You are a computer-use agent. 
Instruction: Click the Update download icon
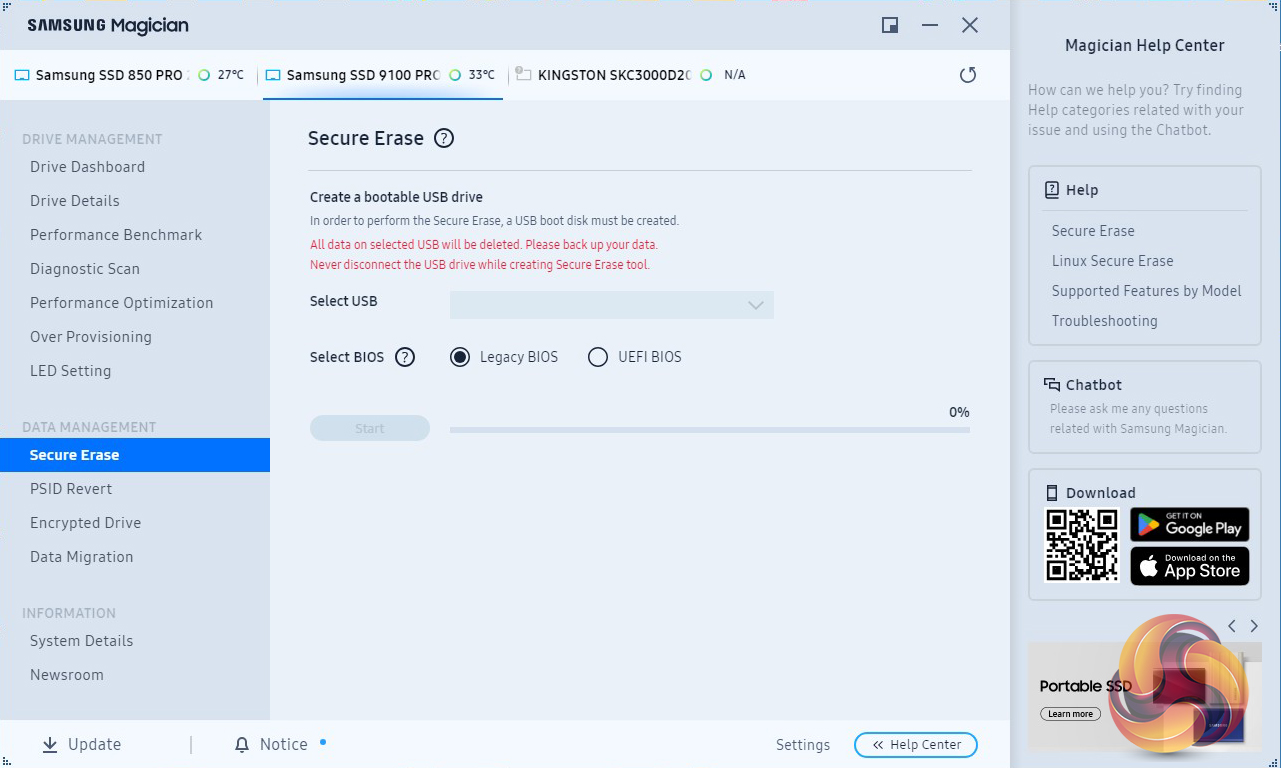[x=50, y=745]
